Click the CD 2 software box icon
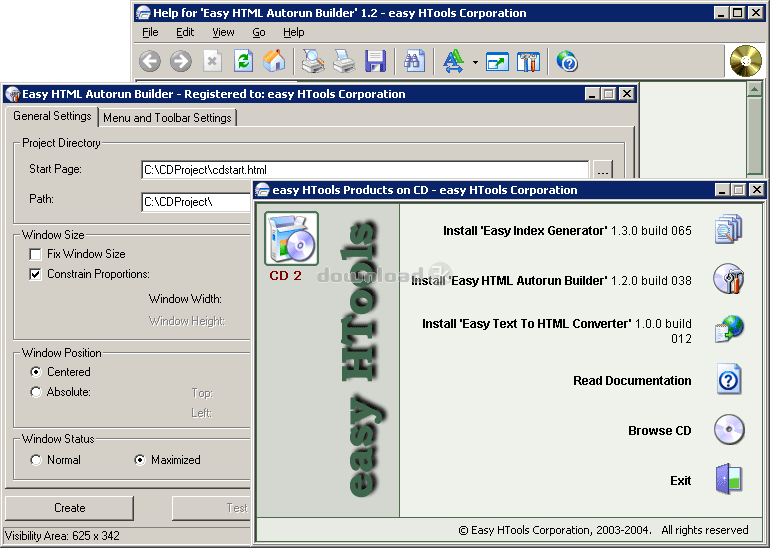The height and width of the screenshot is (548, 770). [291, 239]
